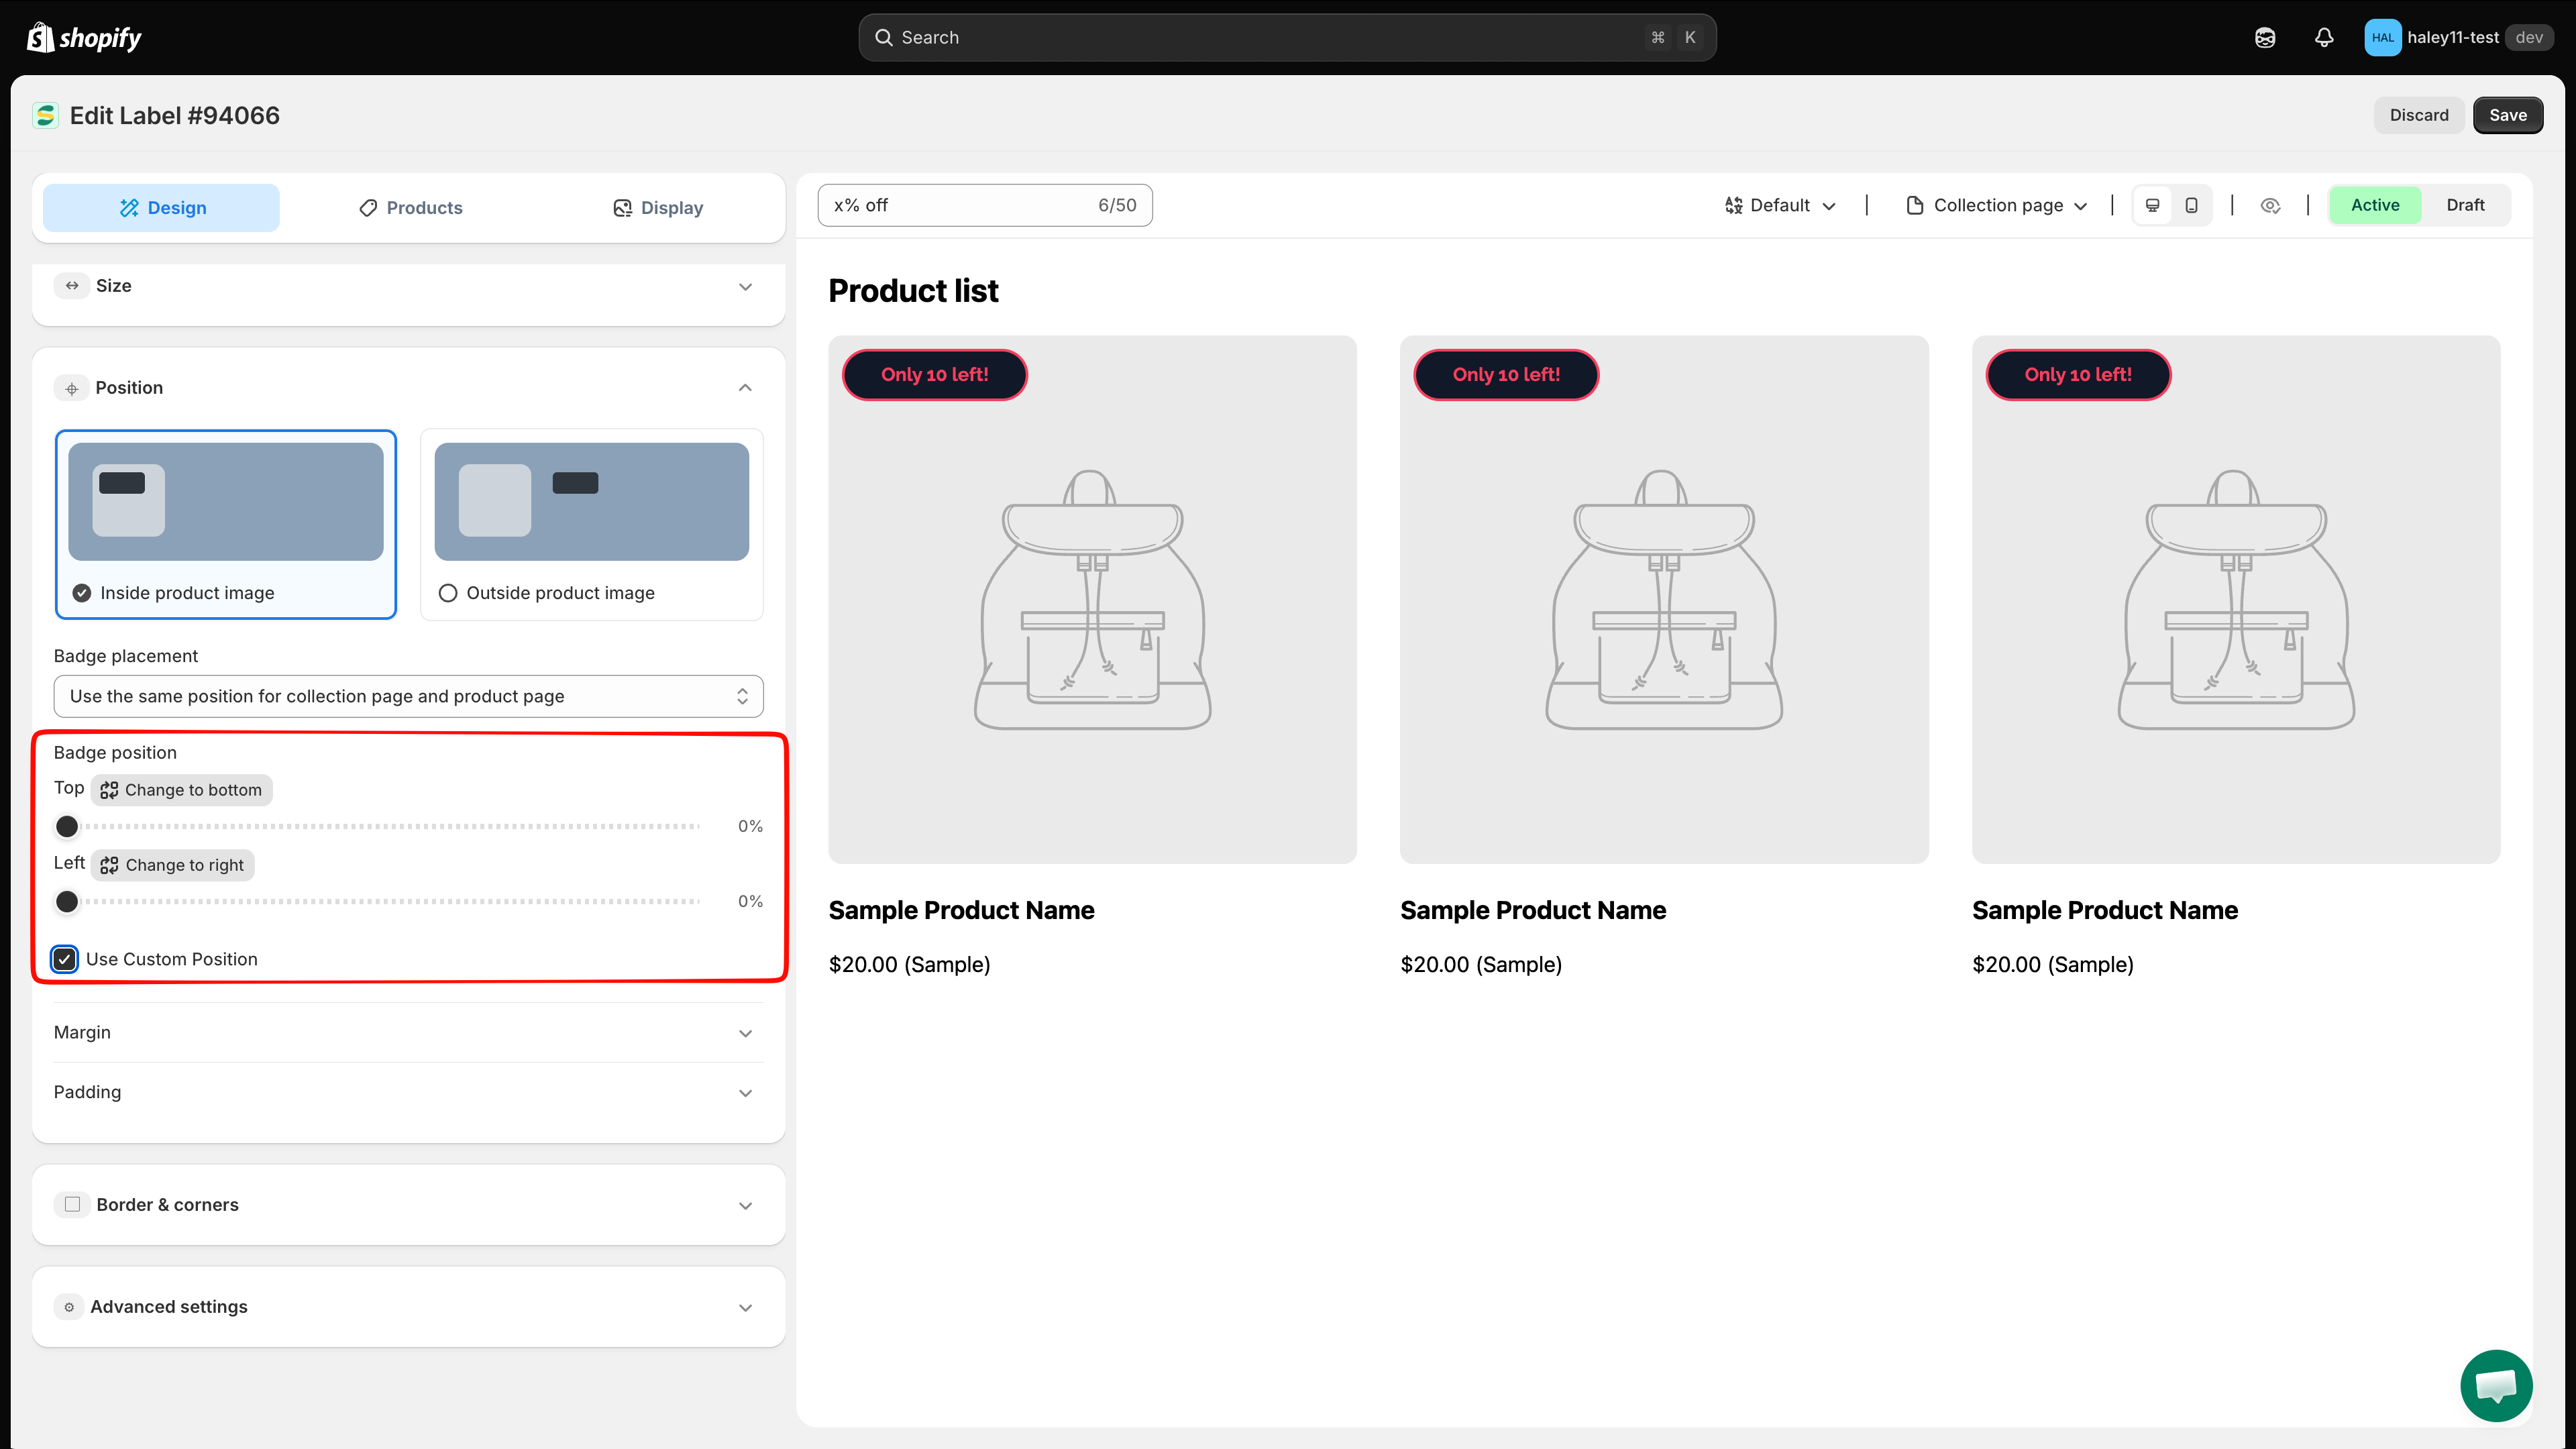Open the Collection page dropdown
This screenshot has width=2576, height=1449.
1997,205
